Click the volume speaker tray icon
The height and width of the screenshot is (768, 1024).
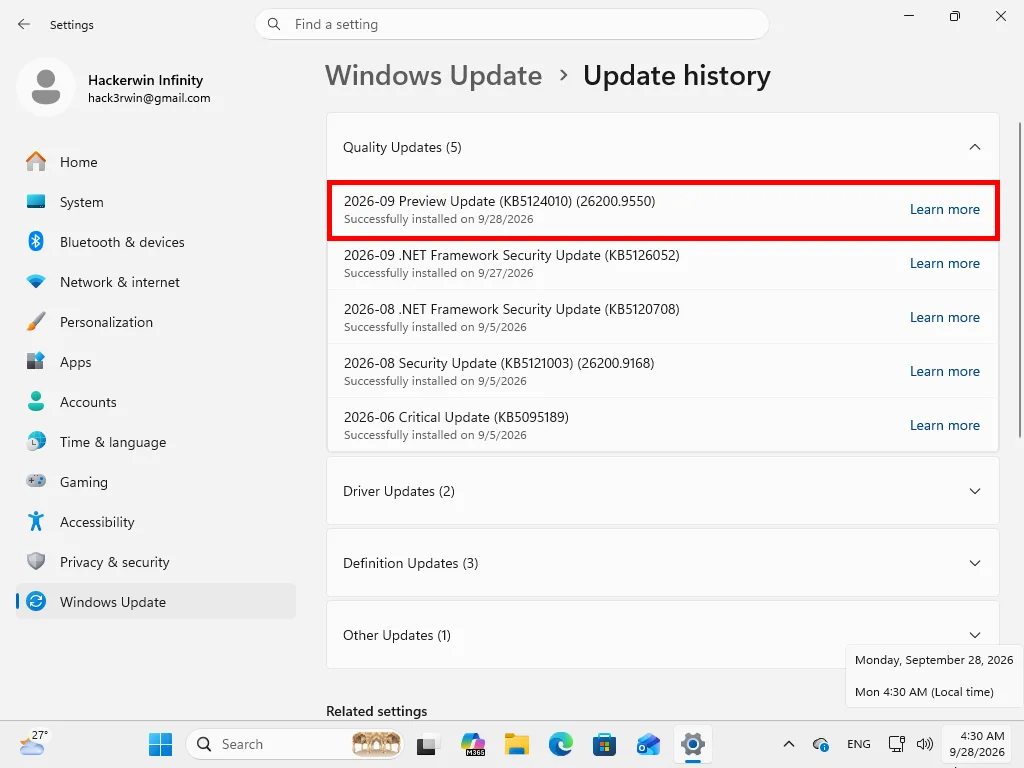coord(924,744)
